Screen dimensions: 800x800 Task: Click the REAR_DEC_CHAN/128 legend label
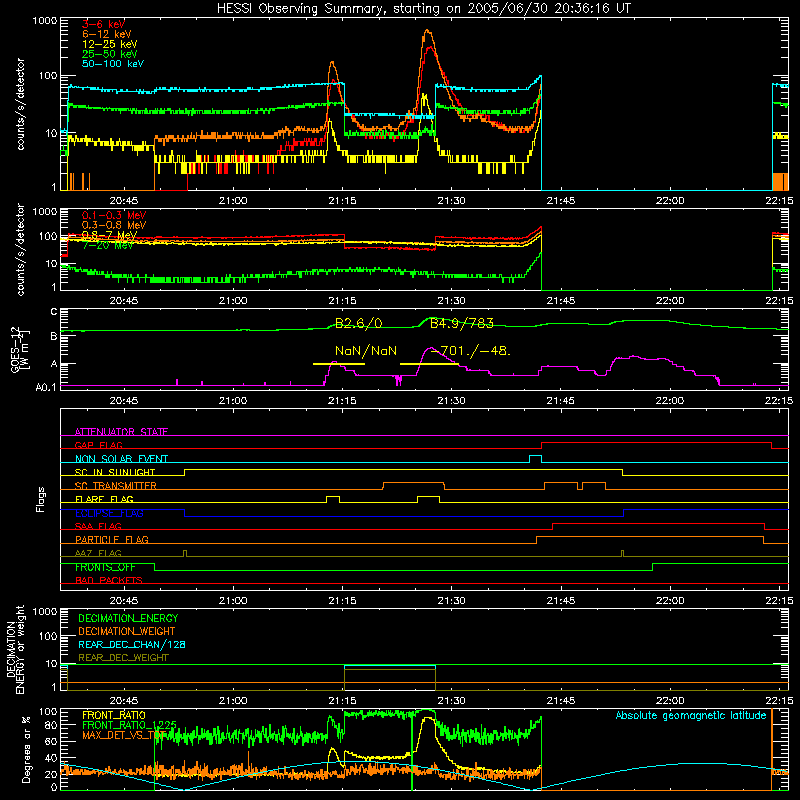[x=132, y=644]
